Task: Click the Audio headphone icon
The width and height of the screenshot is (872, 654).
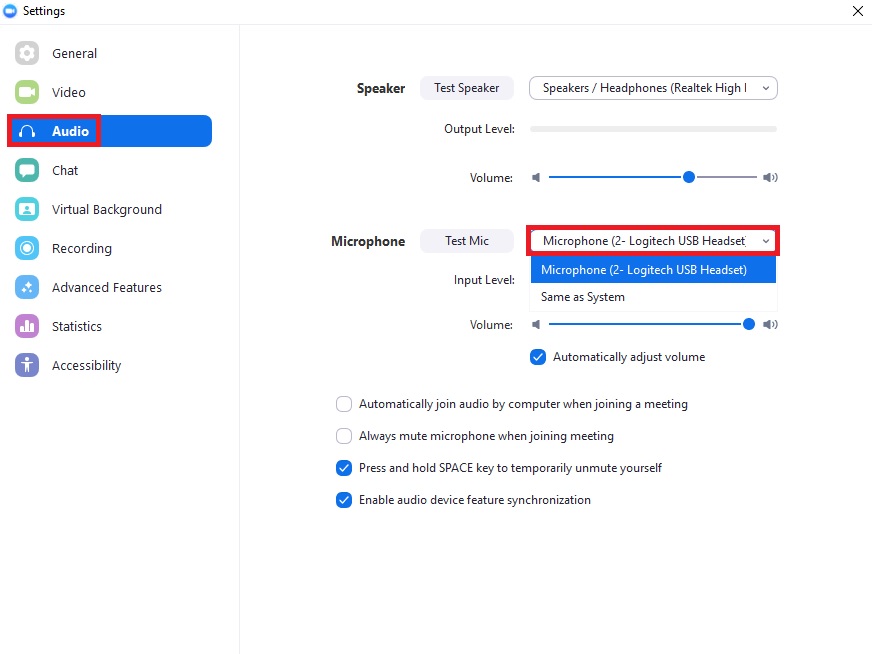Action: pyautogui.click(x=26, y=131)
